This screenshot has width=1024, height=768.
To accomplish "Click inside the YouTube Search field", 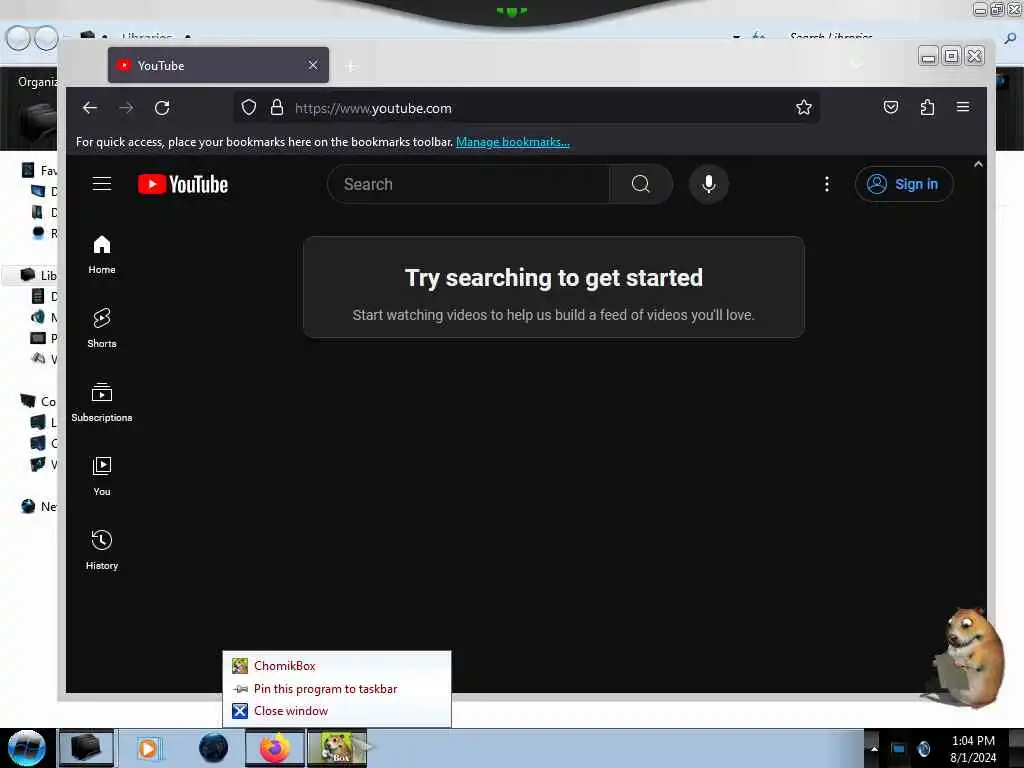I will (469, 184).
